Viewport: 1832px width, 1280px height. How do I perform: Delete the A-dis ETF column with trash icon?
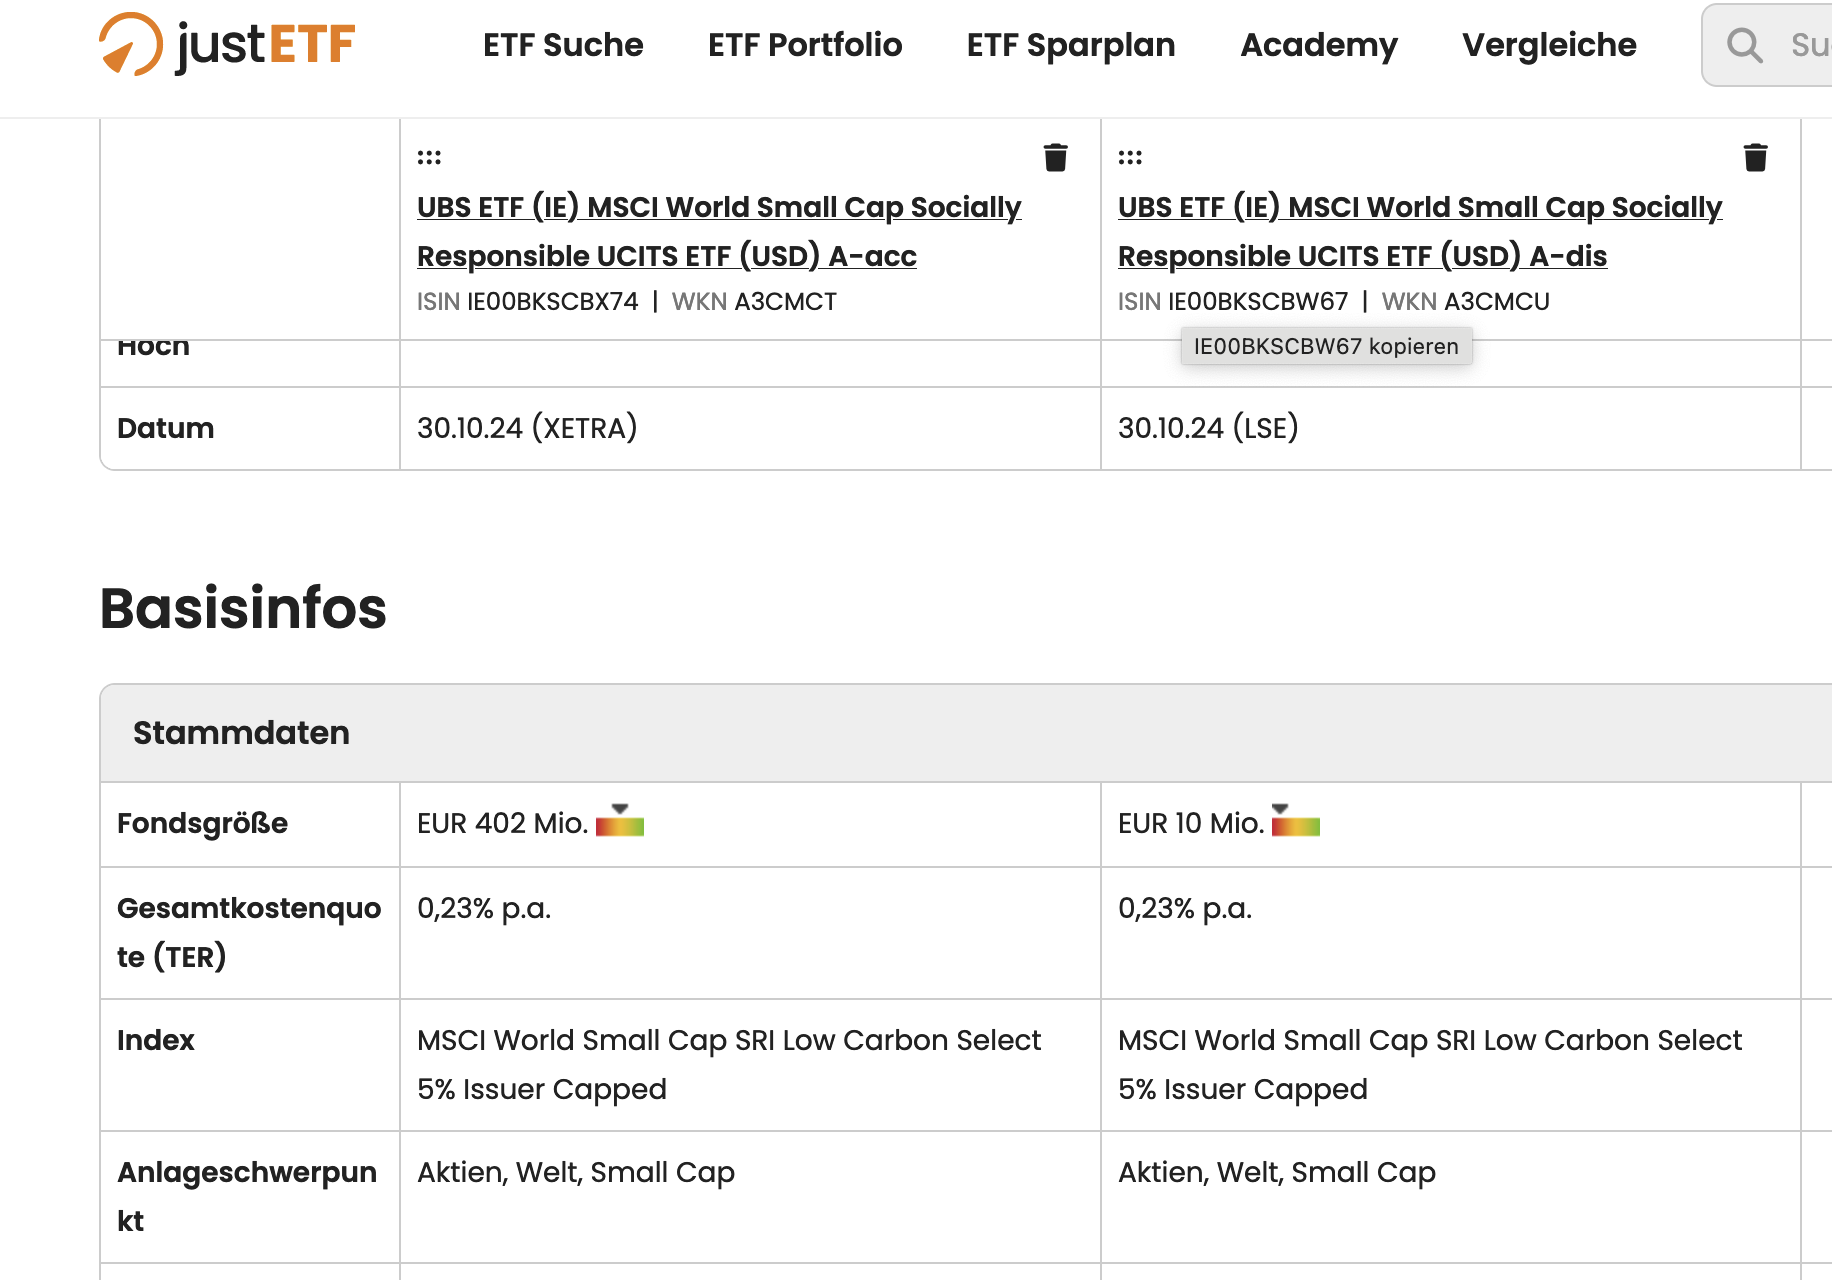tap(1756, 158)
